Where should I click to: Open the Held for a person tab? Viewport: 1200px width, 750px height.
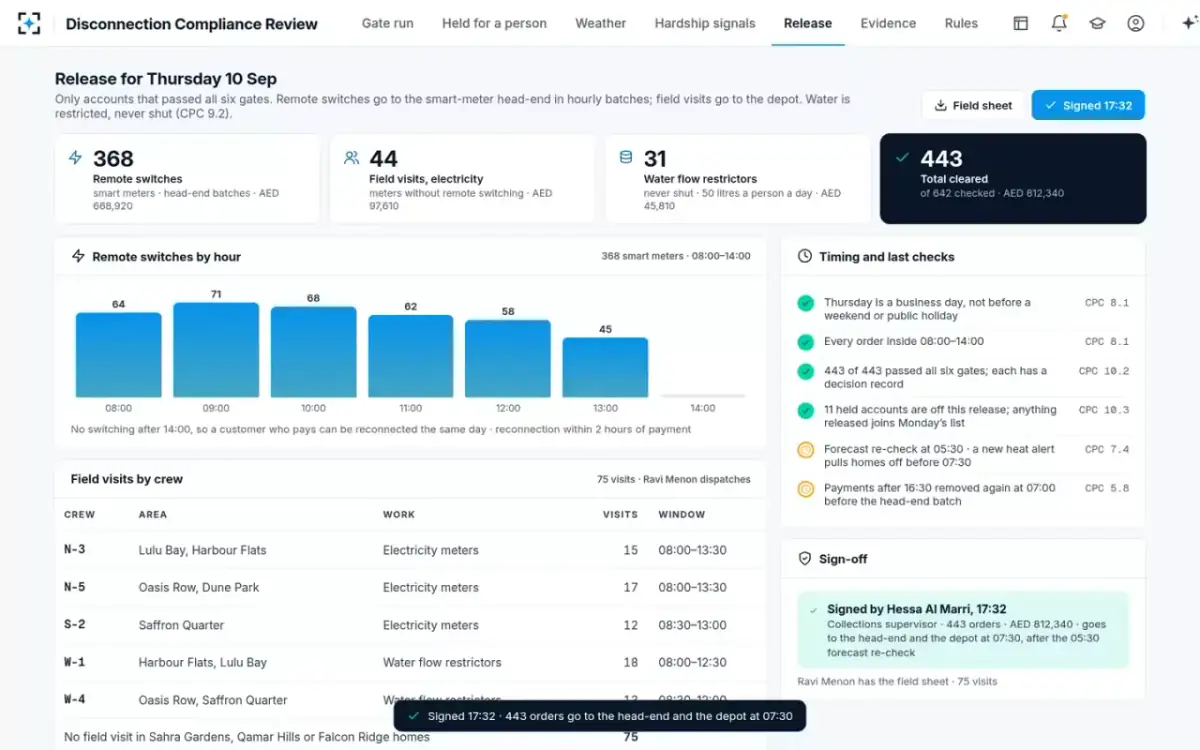coord(494,23)
